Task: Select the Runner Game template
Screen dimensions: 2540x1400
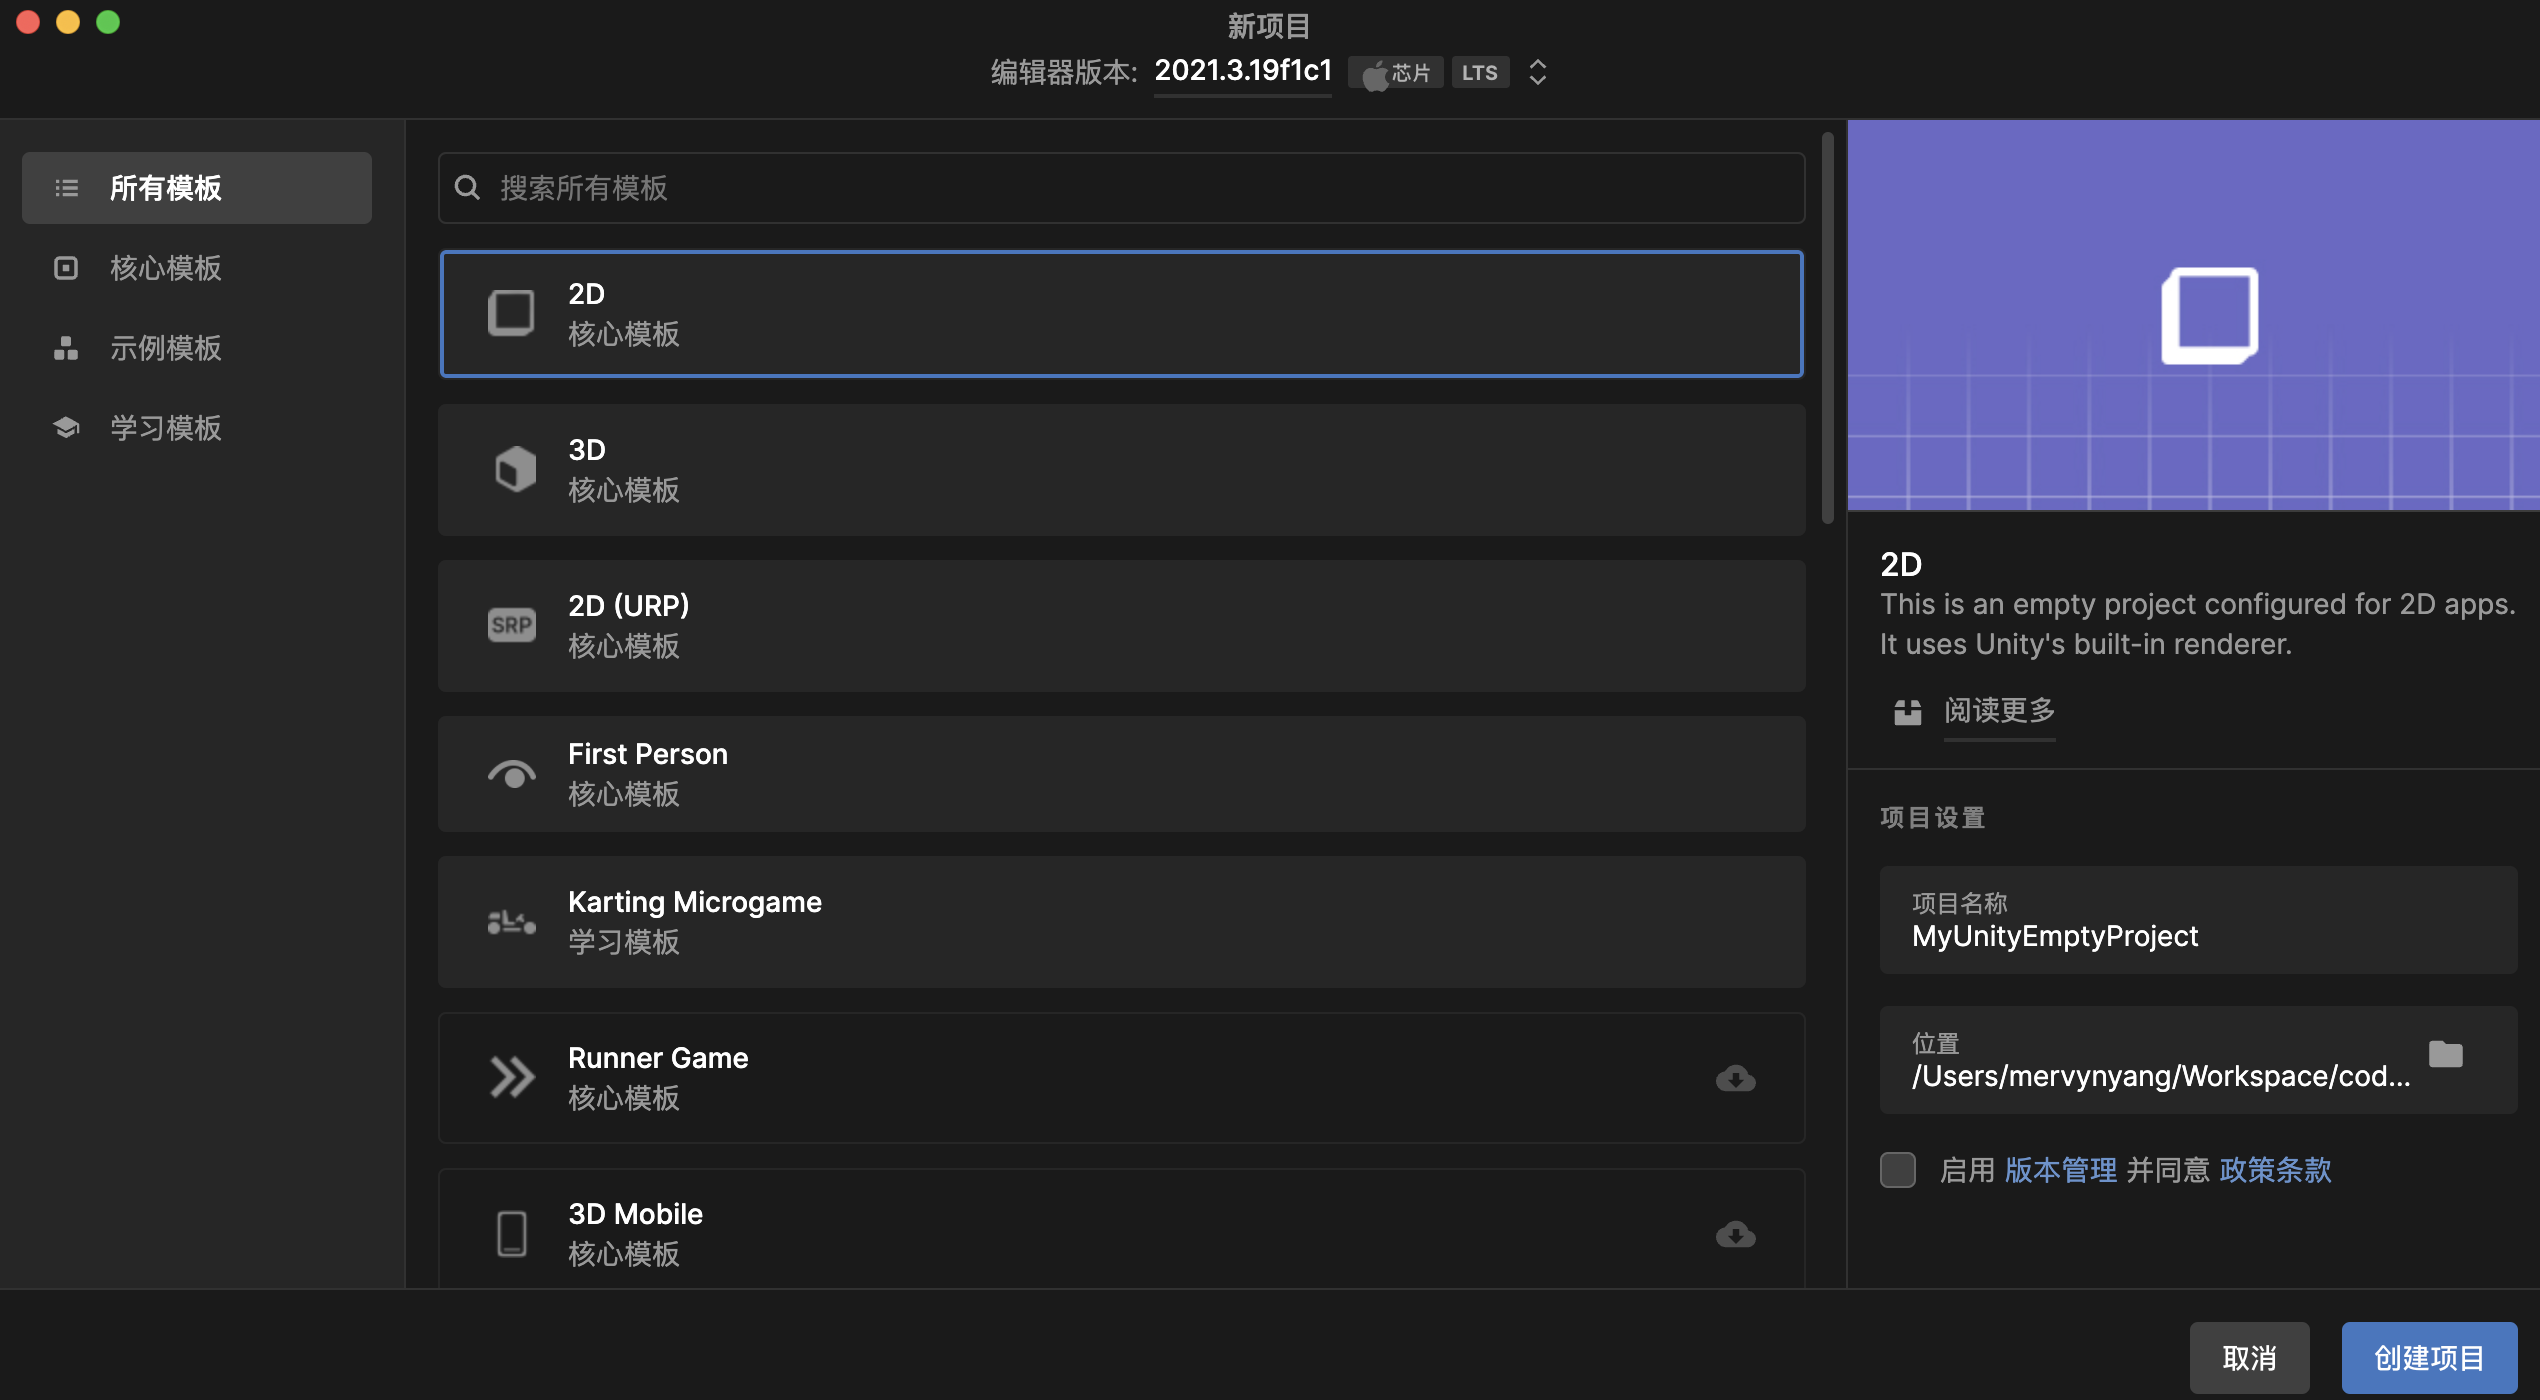Action: click(1121, 1078)
